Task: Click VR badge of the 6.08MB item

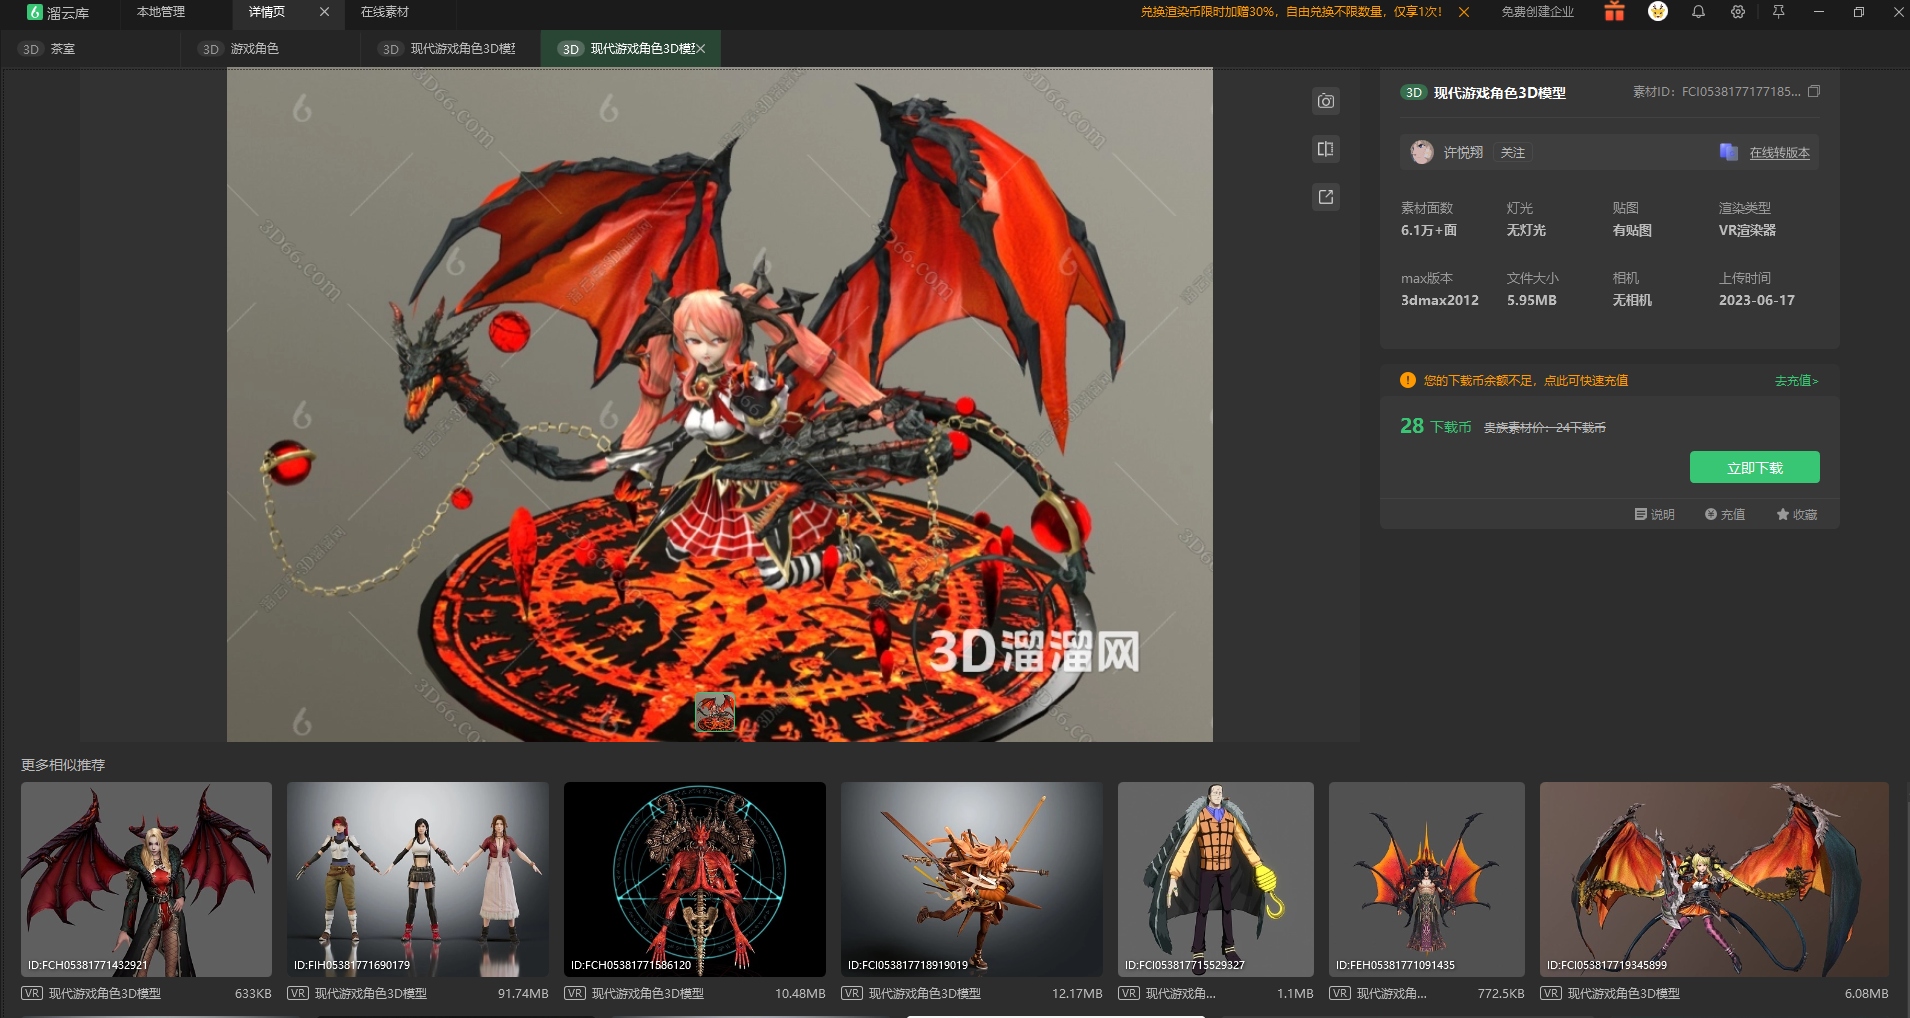Action: click(1551, 993)
